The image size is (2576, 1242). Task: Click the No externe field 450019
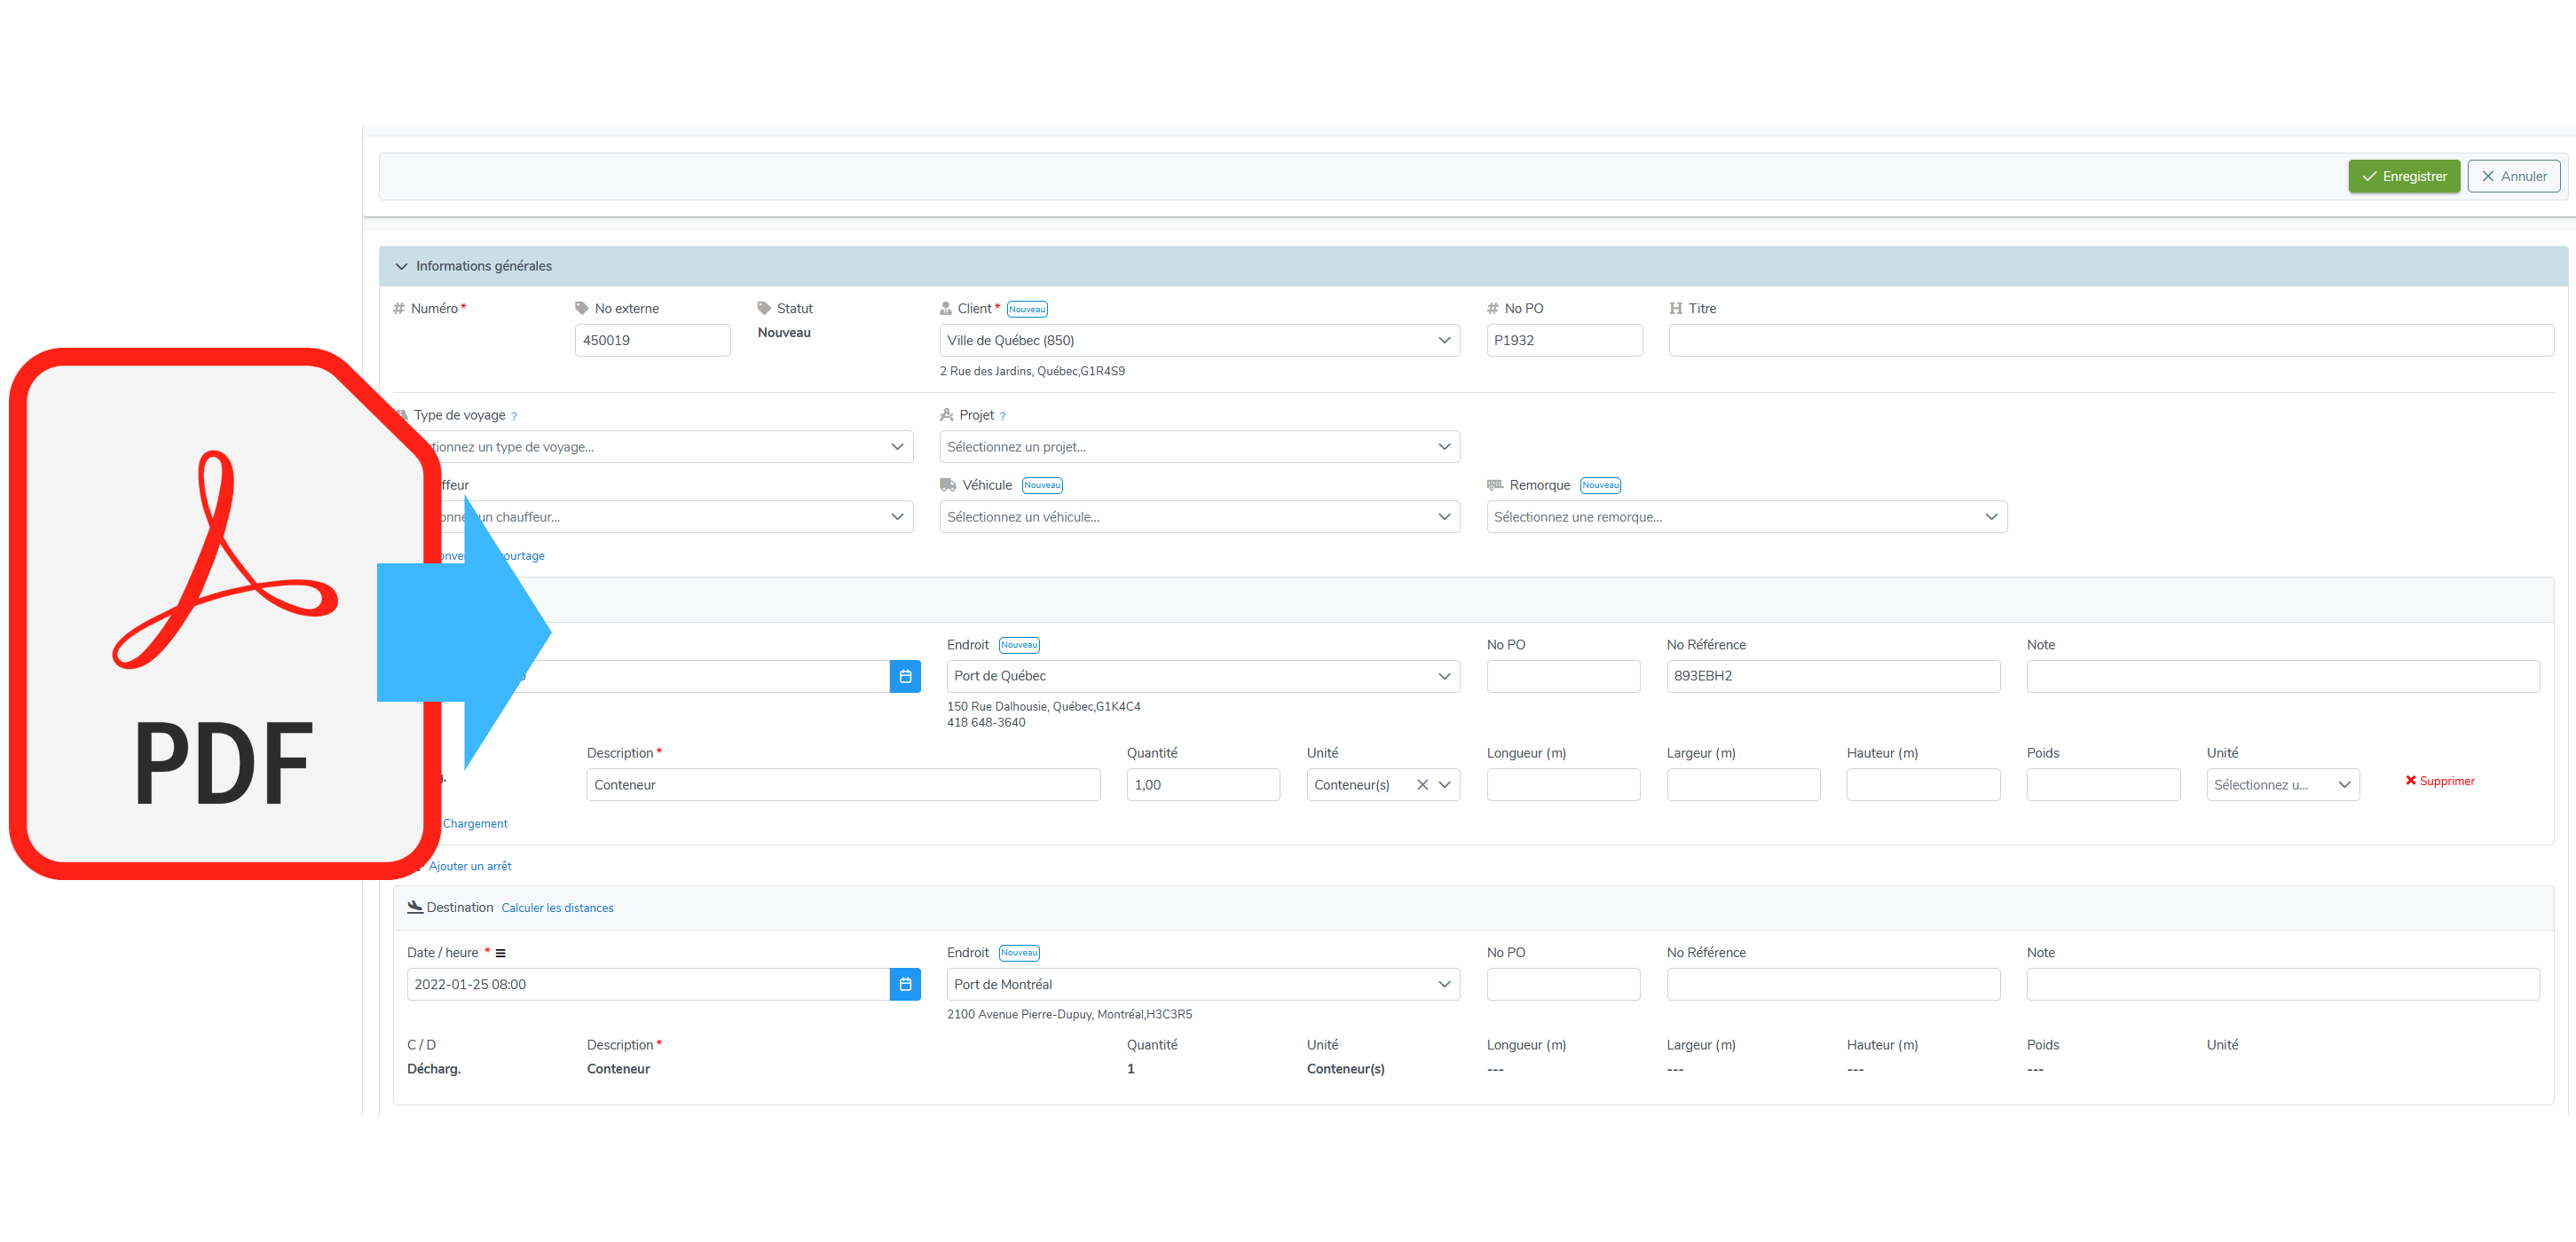click(x=652, y=340)
